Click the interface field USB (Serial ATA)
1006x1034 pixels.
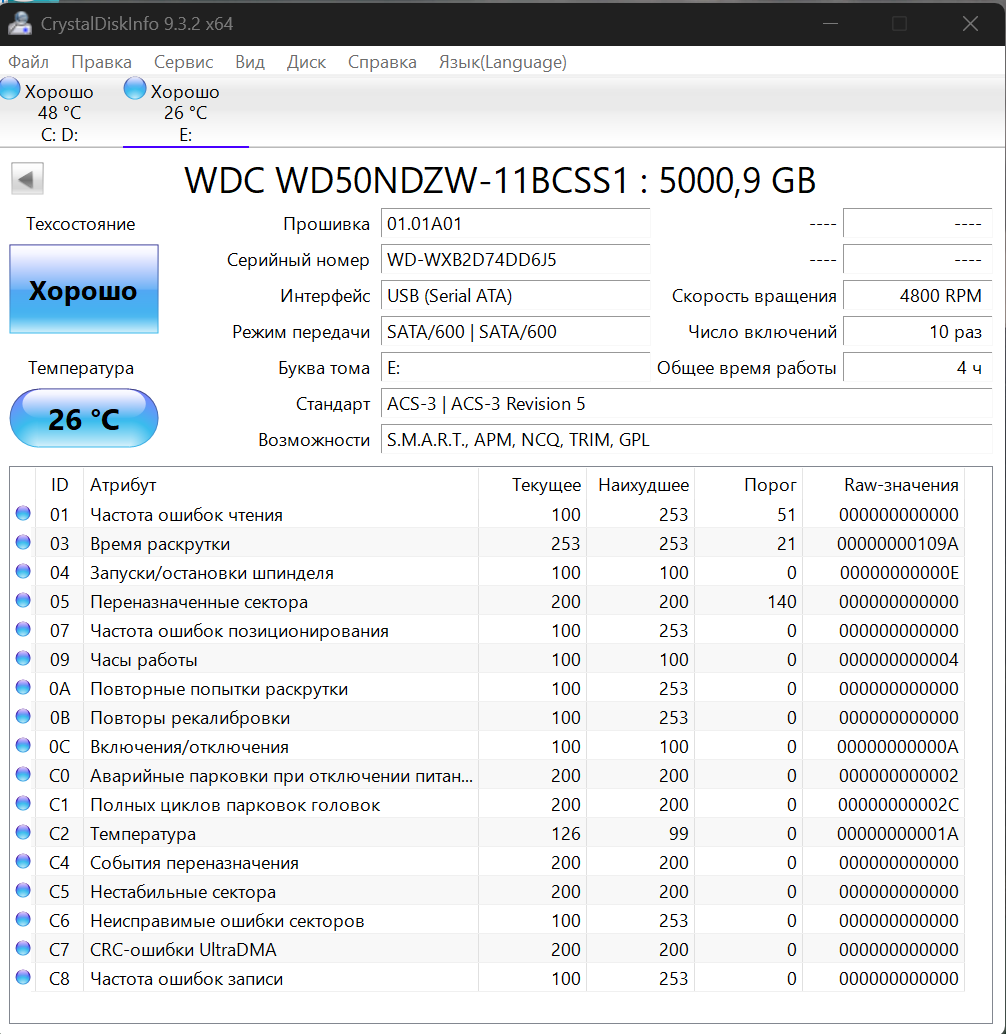point(515,295)
